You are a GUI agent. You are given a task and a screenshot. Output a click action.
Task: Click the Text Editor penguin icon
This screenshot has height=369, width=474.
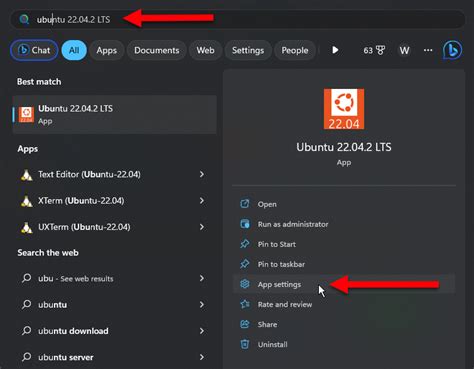coord(26,175)
